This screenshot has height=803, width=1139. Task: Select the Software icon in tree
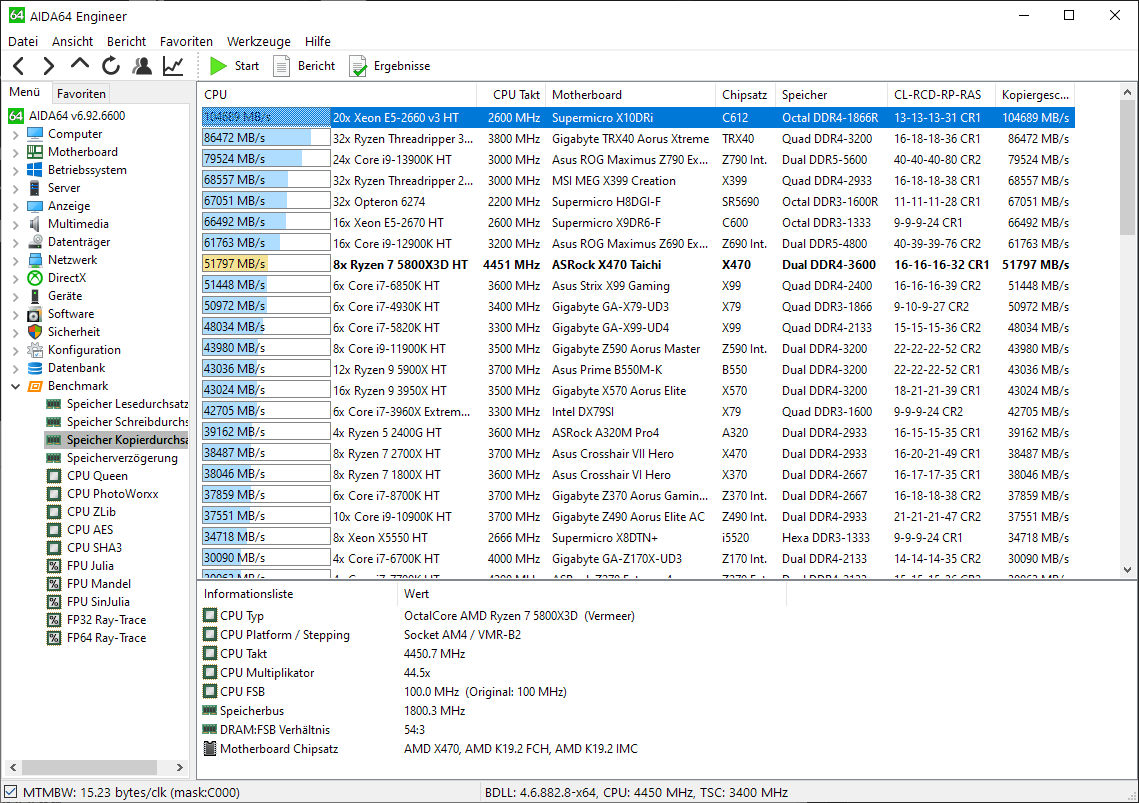pyautogui.click(x=35, y=314)
